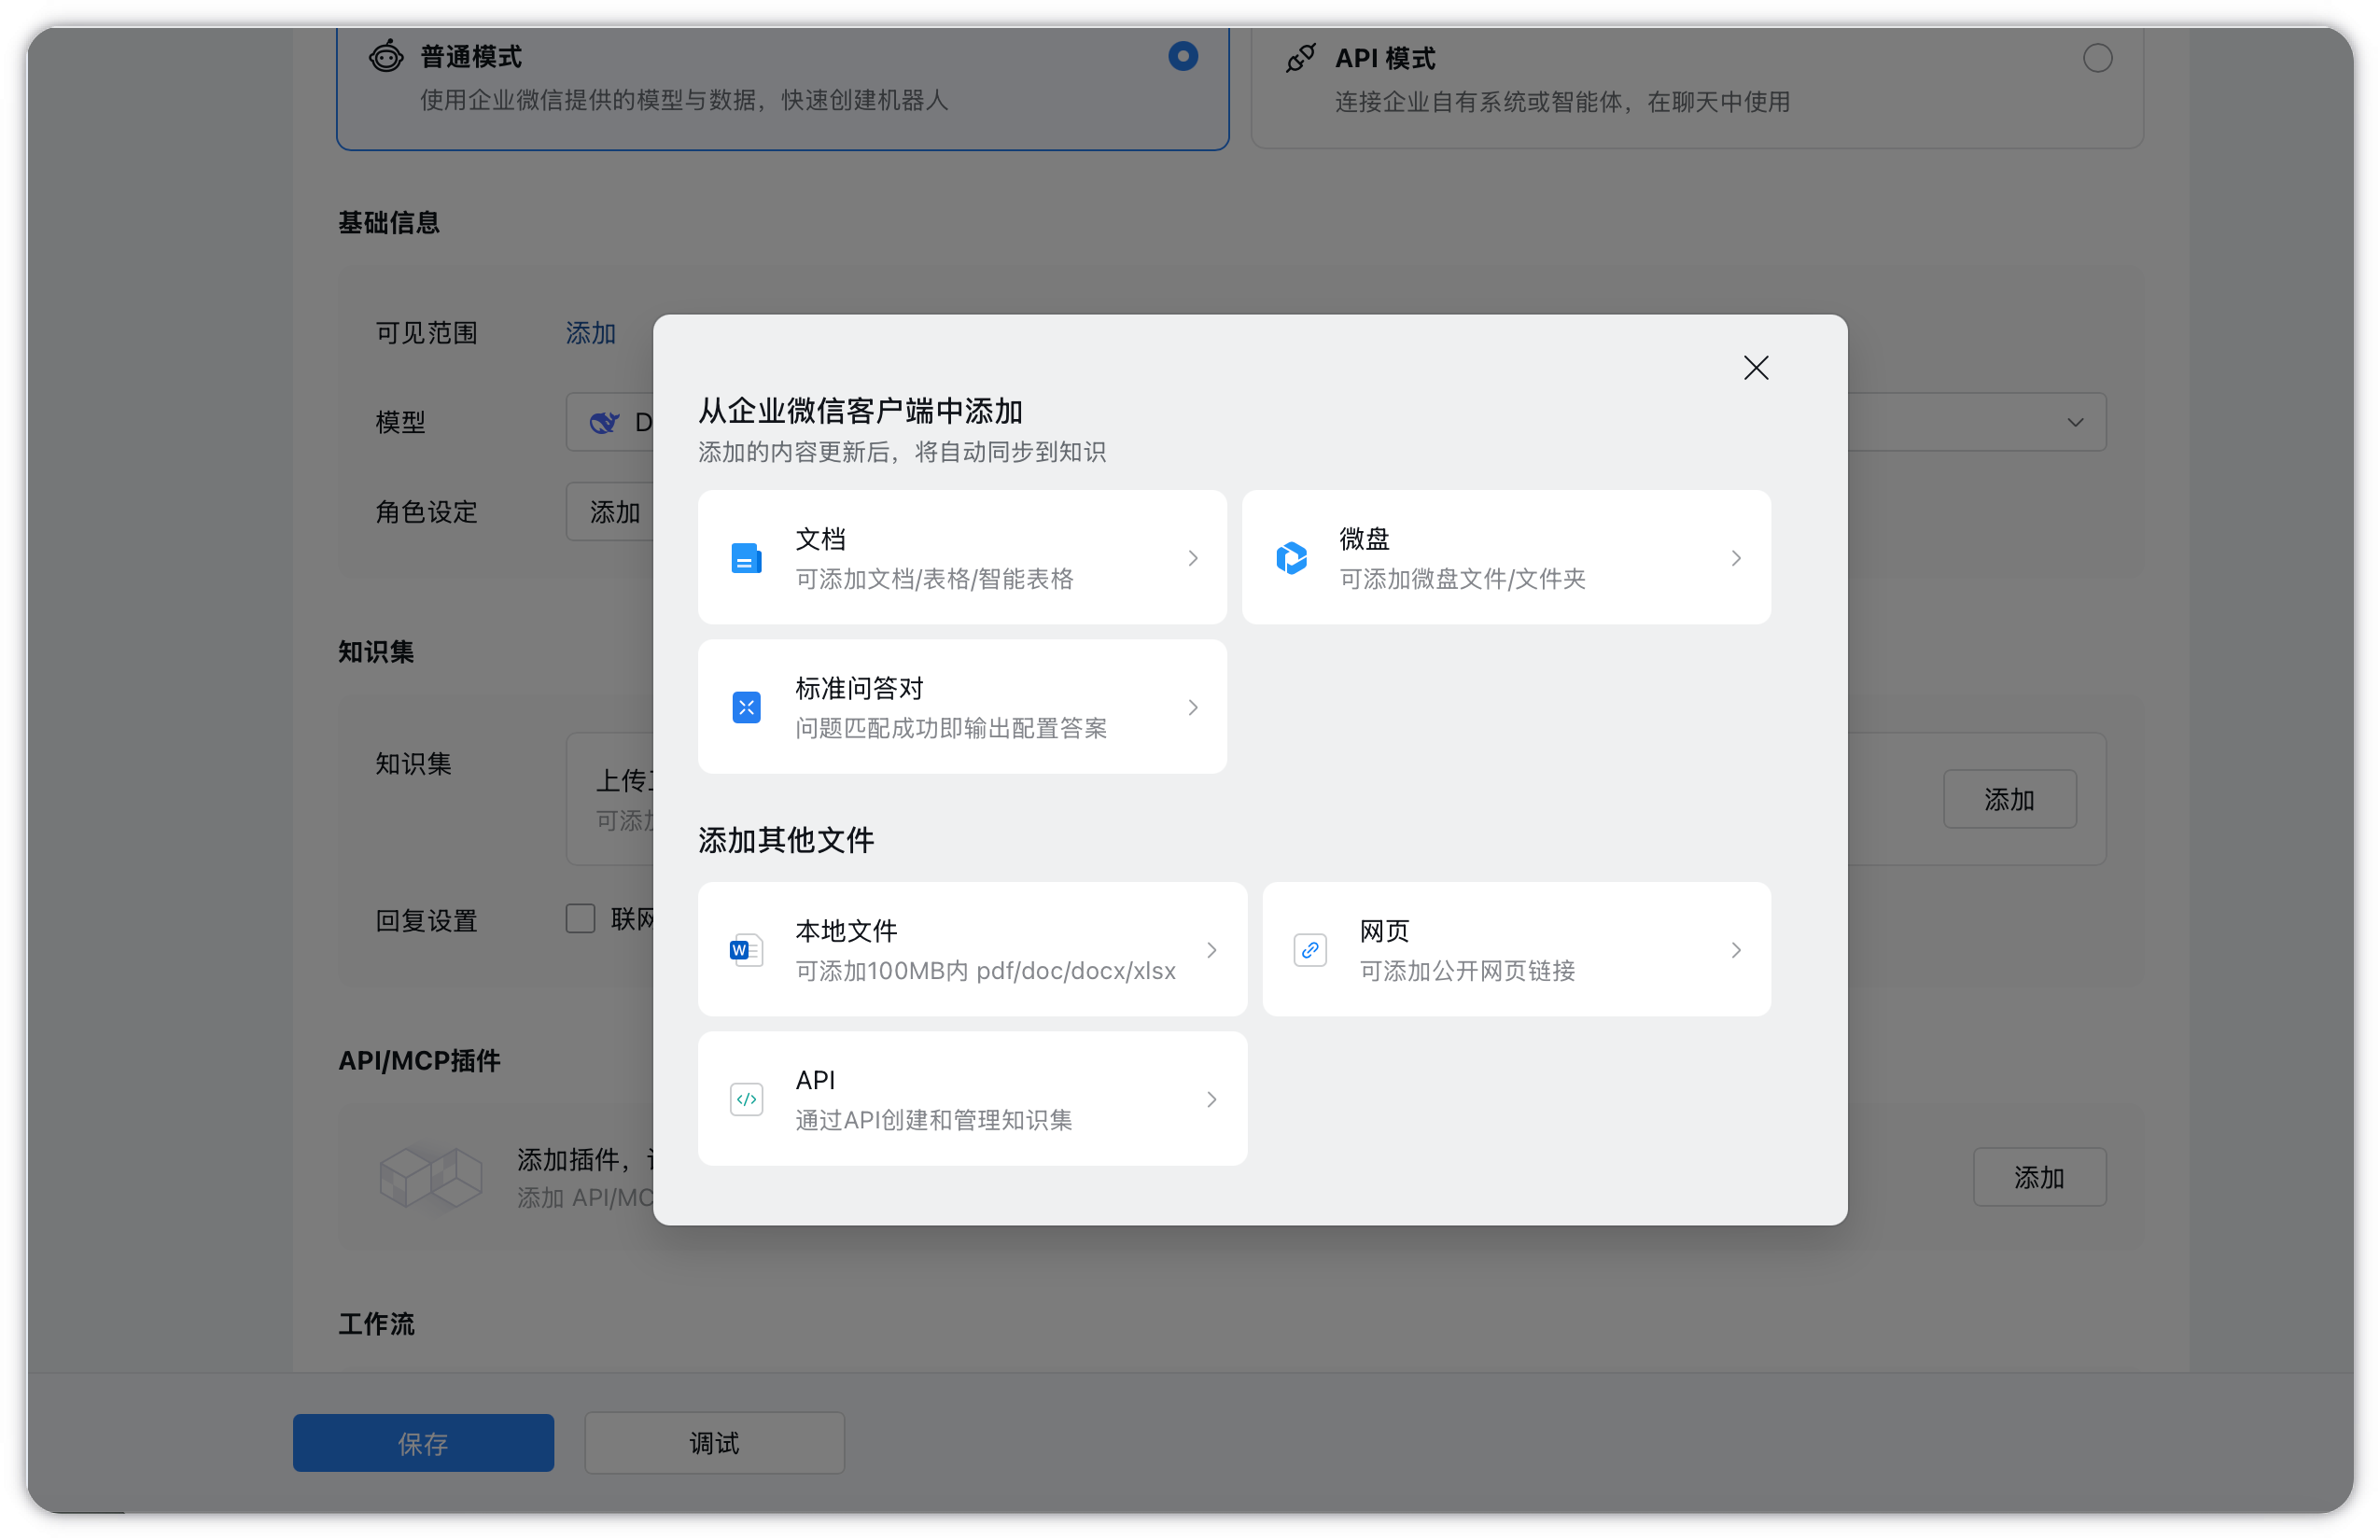Screen dimensions: 2380x1540
Task: Select the 普通模式 radio button
Action: pyautogui.click(x=1182, y=56)
